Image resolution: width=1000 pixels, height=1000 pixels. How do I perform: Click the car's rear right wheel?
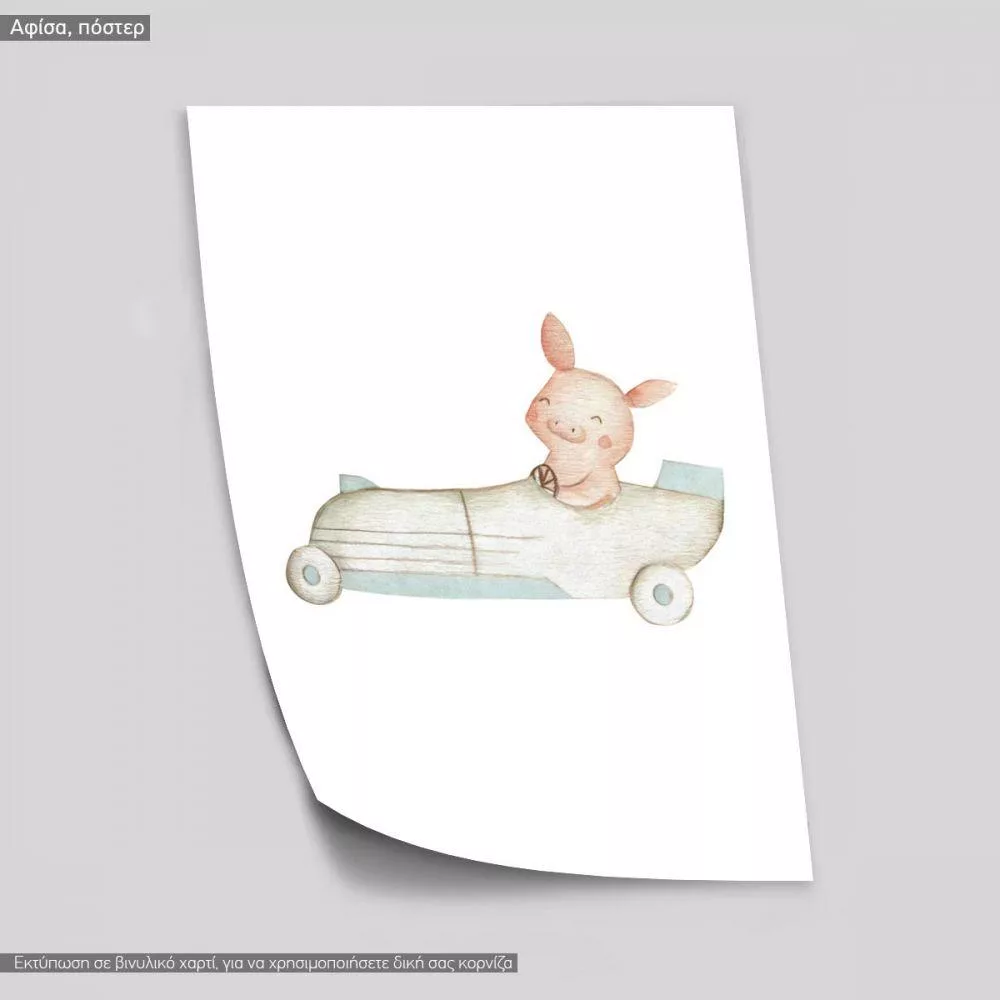tap(663, 595)
